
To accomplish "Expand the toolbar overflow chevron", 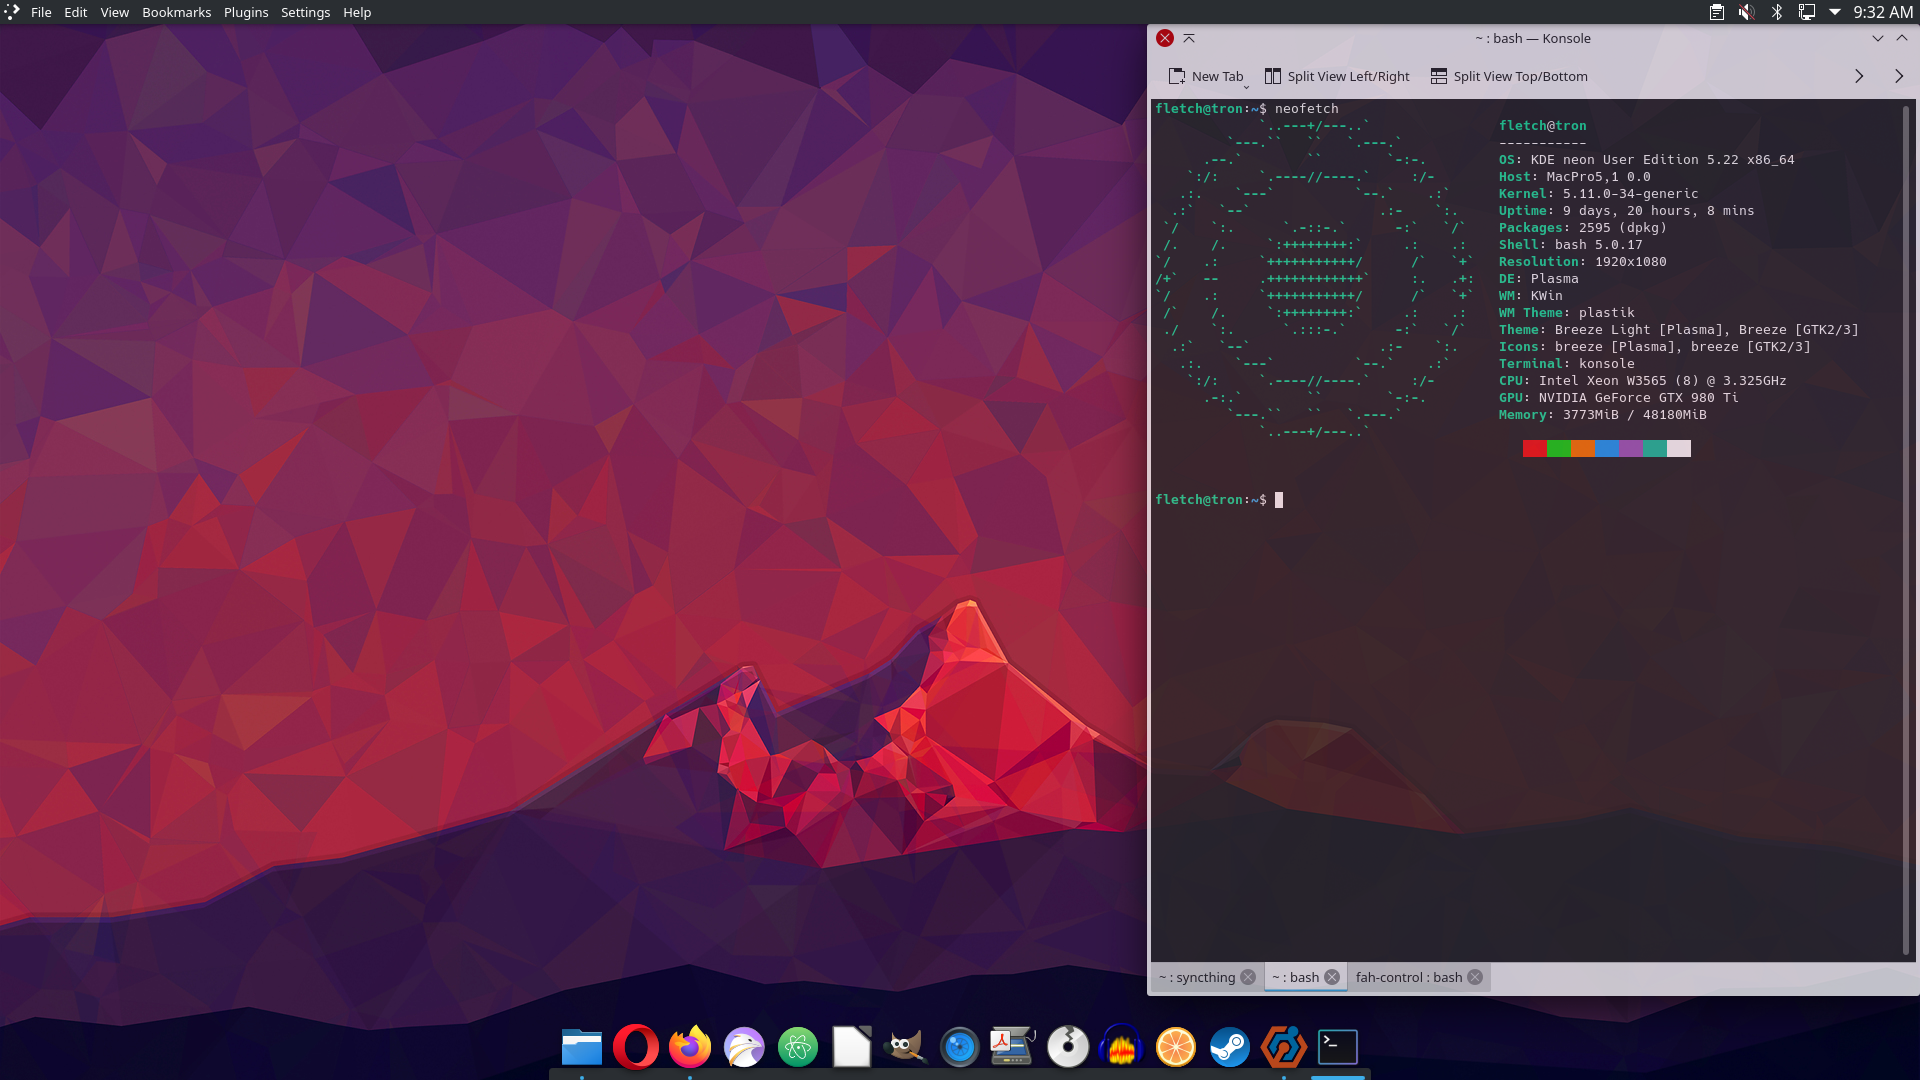I will tap(1859, 76).
